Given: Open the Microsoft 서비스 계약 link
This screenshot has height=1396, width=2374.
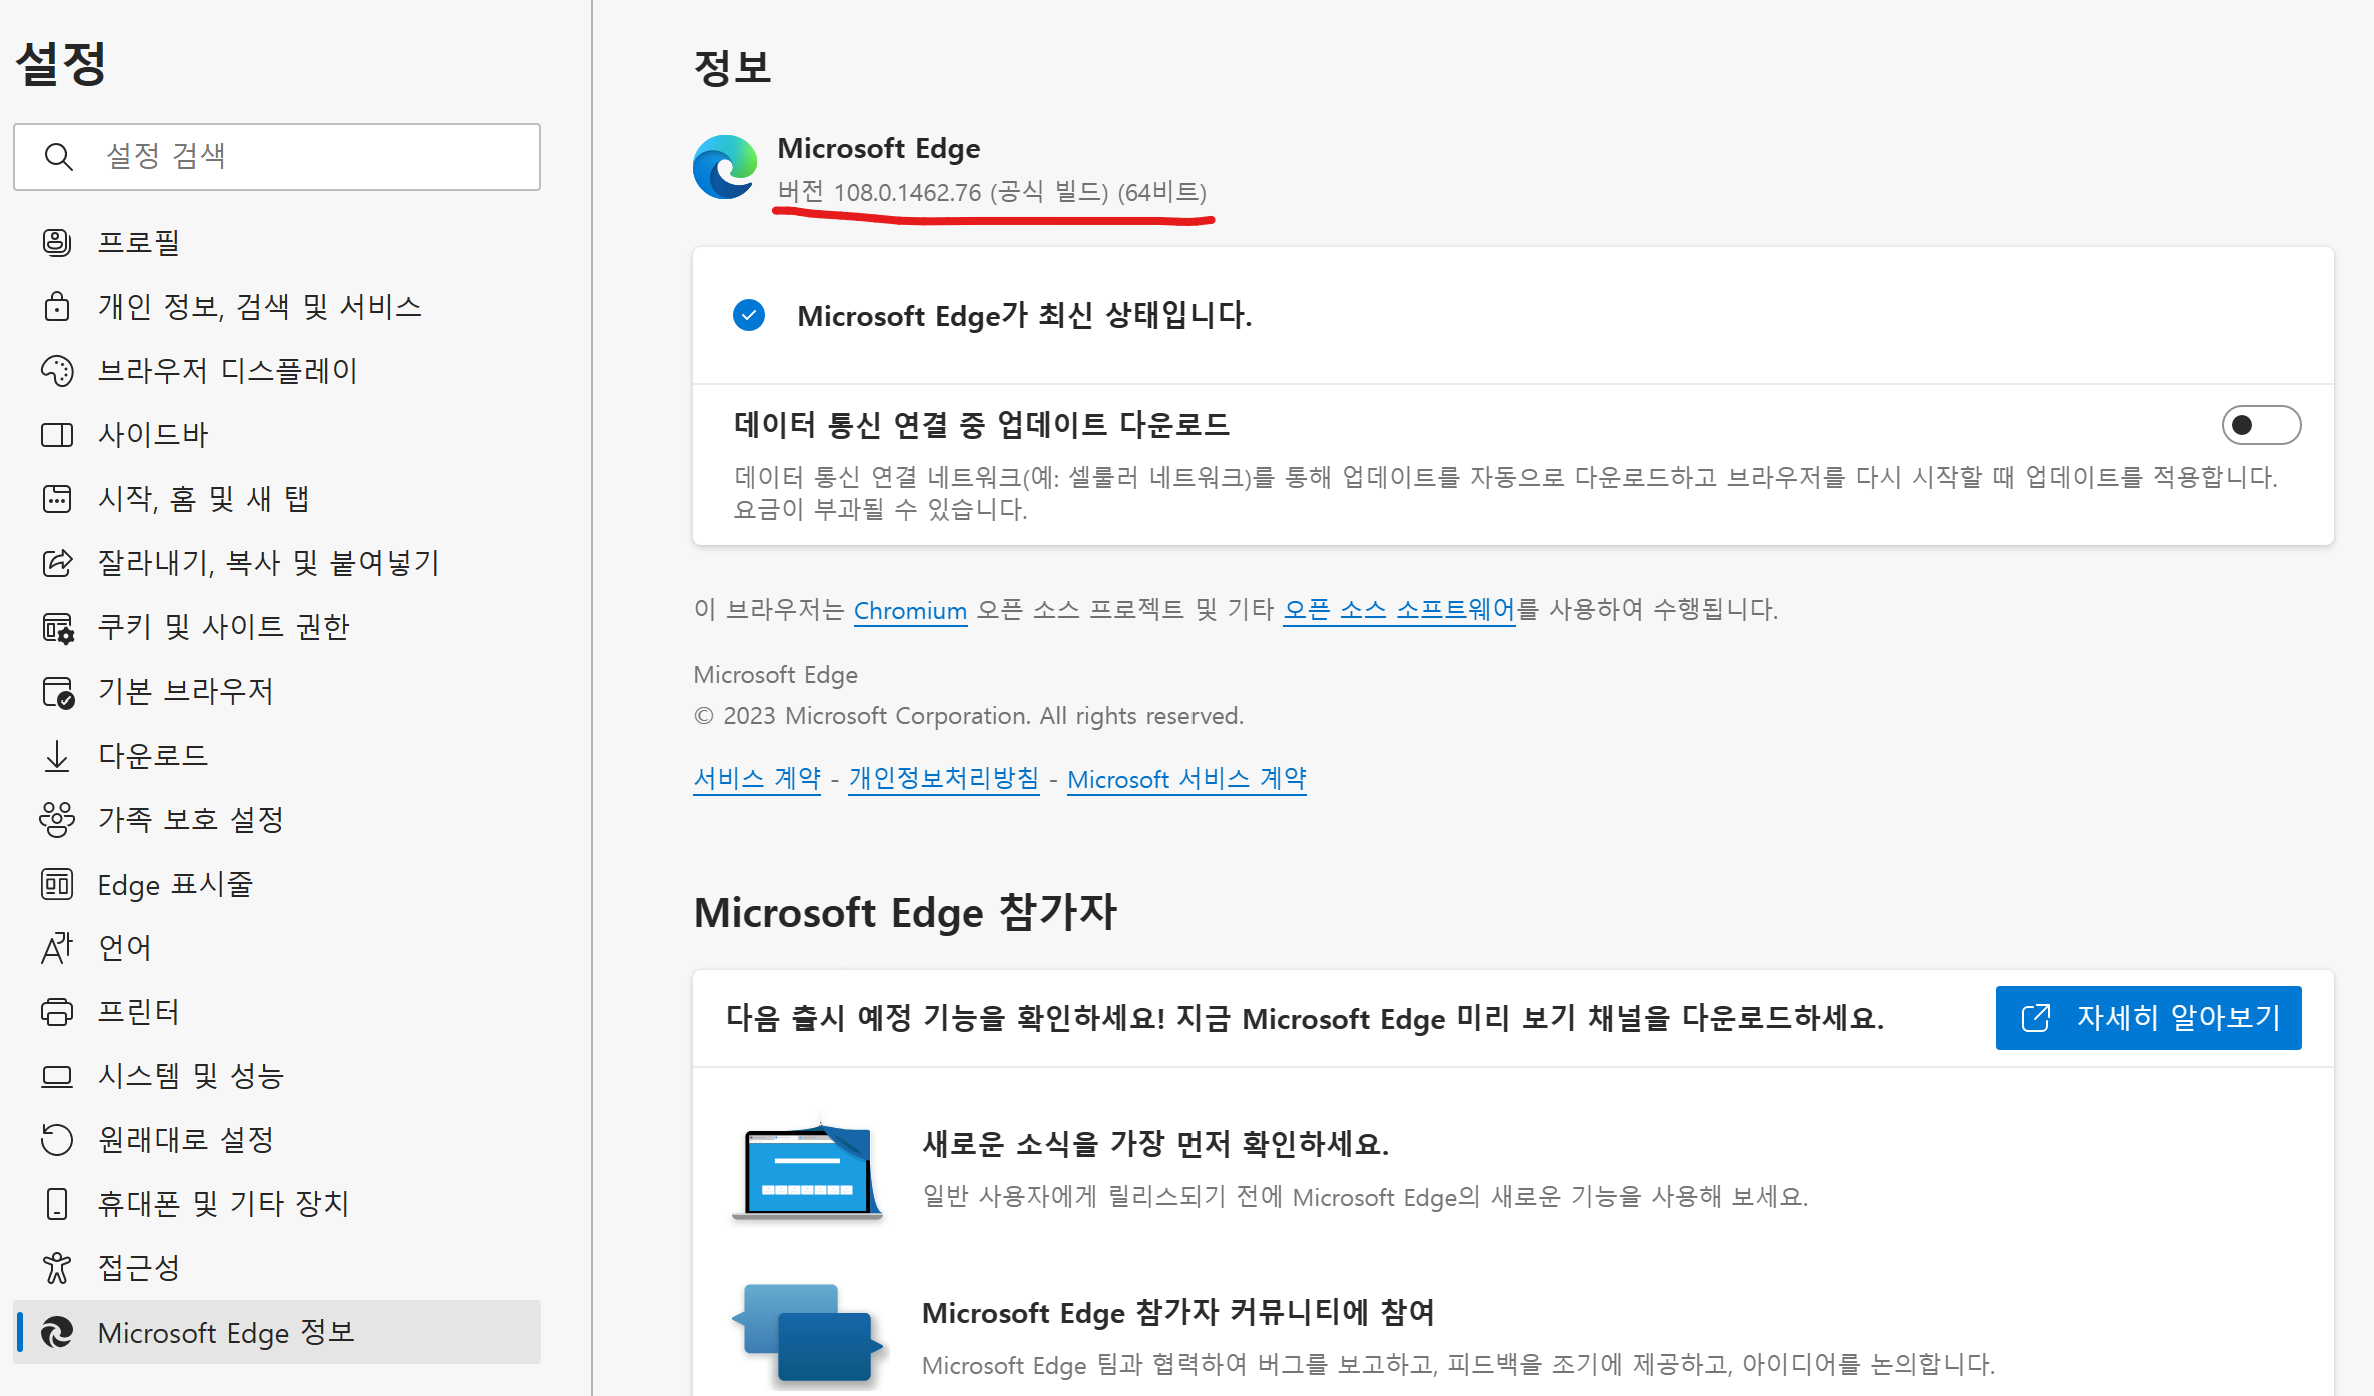Looking at the screenshot, I should (1186, 779).
